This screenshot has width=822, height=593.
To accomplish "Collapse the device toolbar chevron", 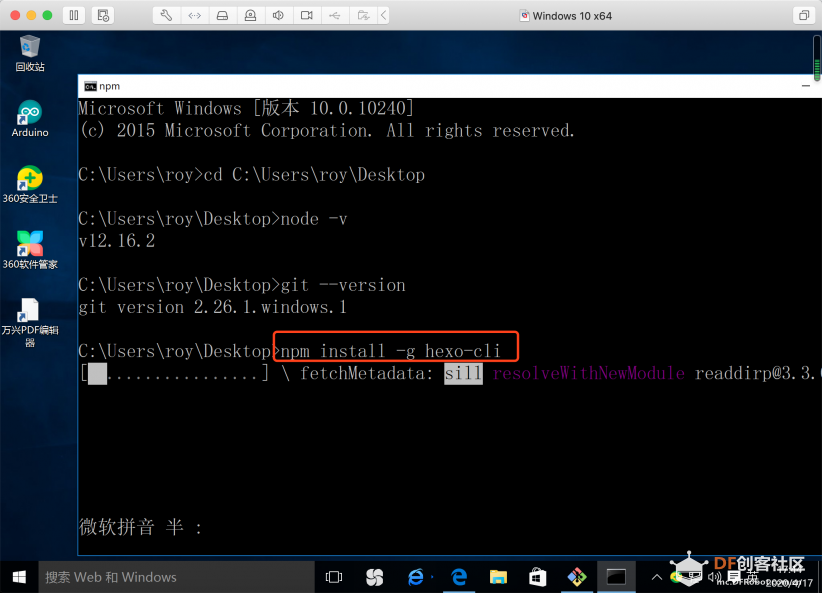I will tap(384, 15).
